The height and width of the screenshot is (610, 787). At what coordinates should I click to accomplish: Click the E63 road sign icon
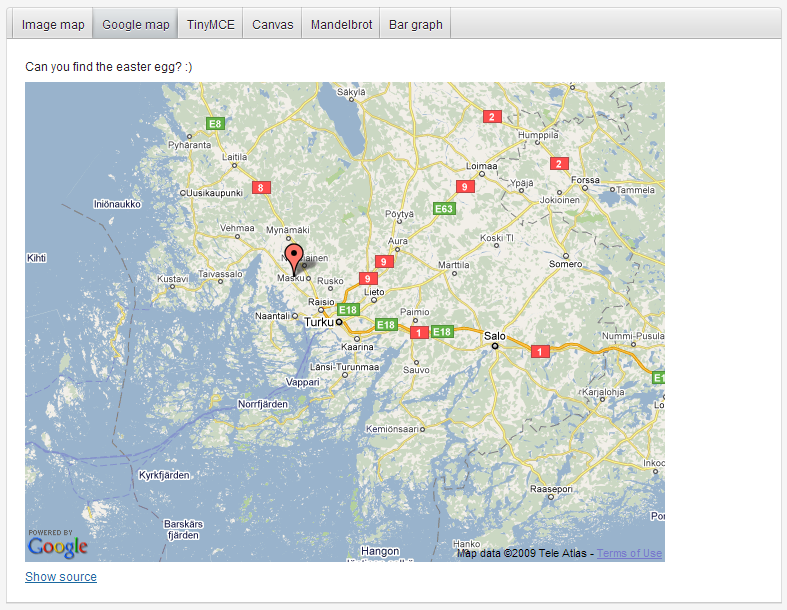(444, 208)
